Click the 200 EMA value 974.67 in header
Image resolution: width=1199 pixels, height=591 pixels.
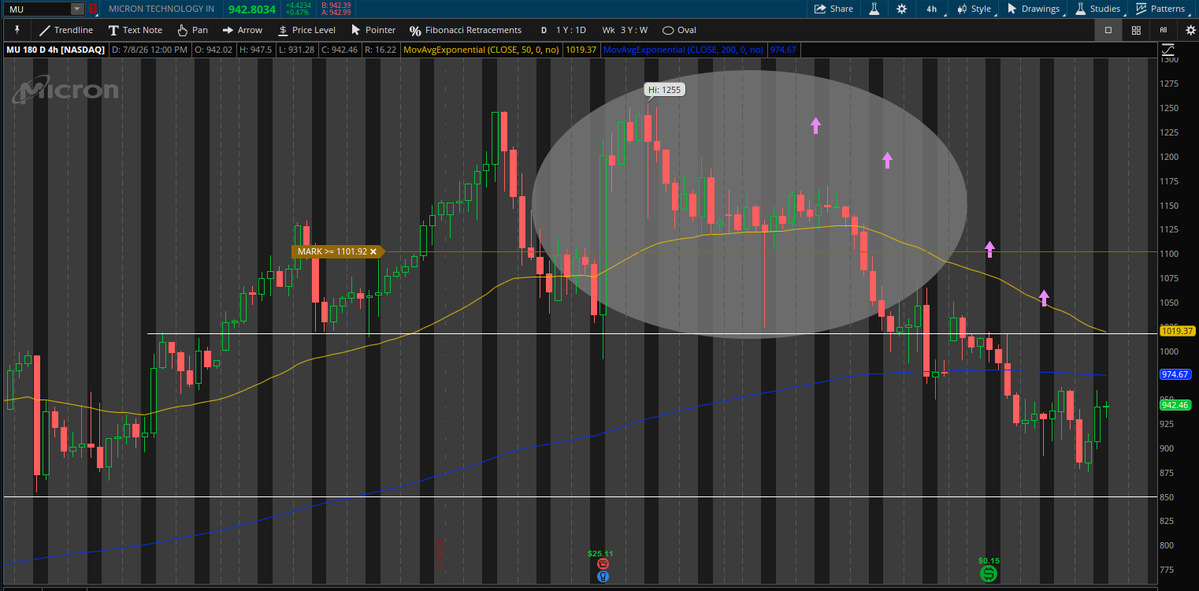pos(784,50)
